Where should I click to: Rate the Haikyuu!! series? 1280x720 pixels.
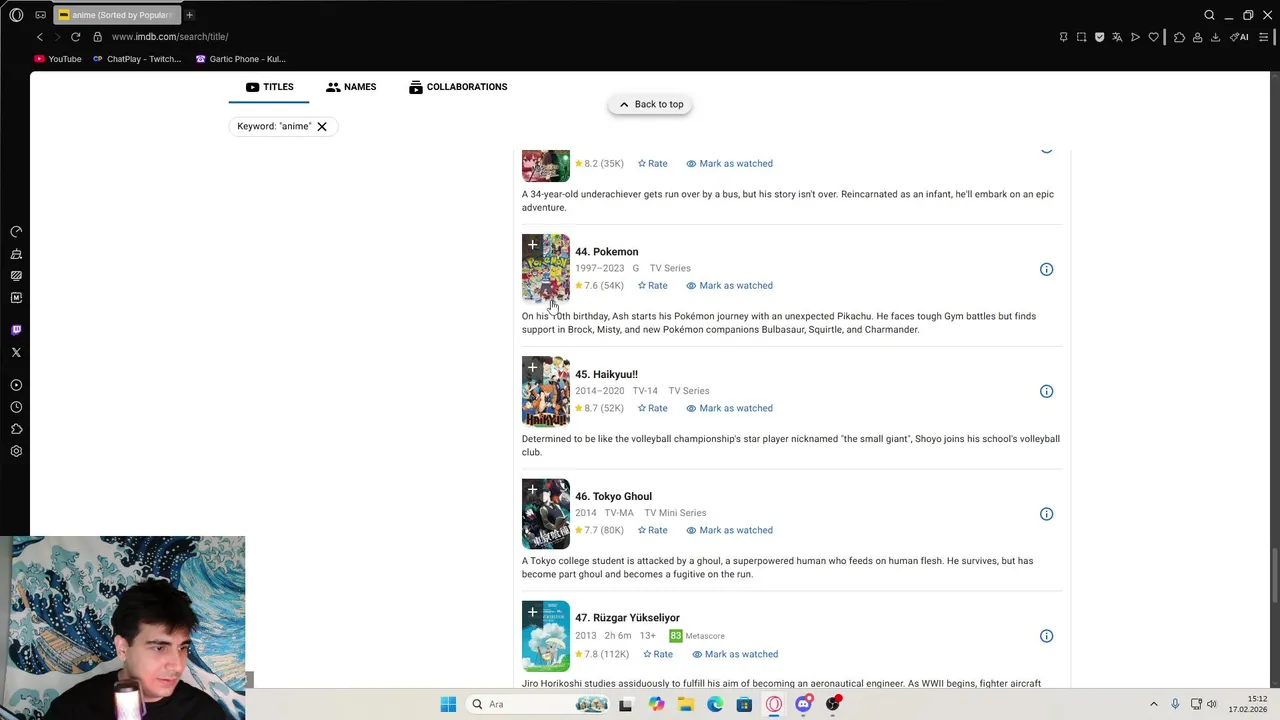(x=653, y=408)
